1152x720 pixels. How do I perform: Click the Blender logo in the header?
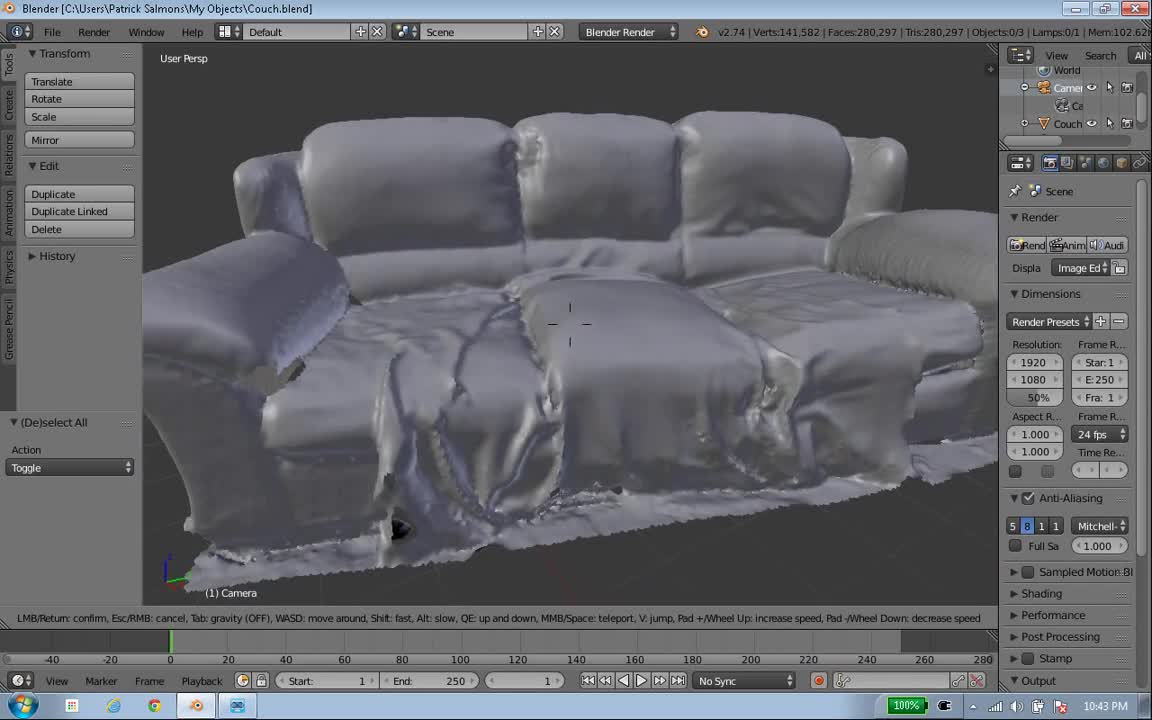coord(17,31)
